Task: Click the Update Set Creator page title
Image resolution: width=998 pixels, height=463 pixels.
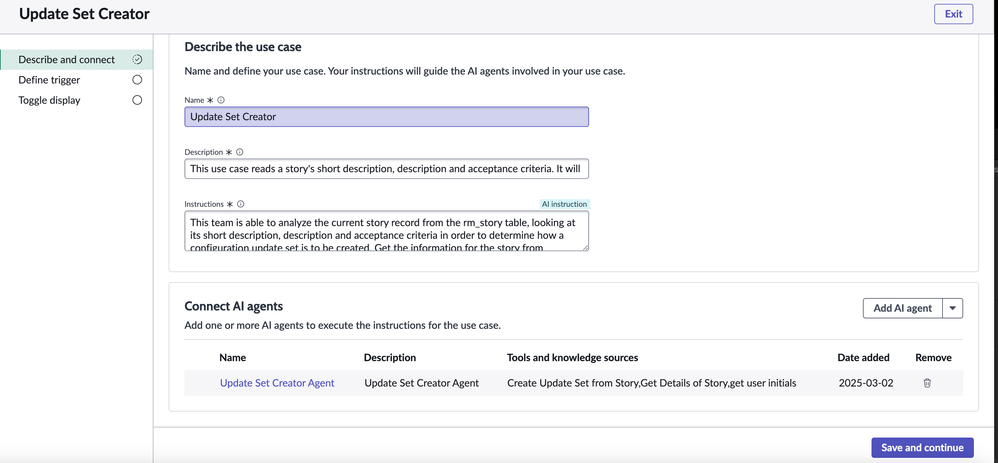Action: click(84, 14)
